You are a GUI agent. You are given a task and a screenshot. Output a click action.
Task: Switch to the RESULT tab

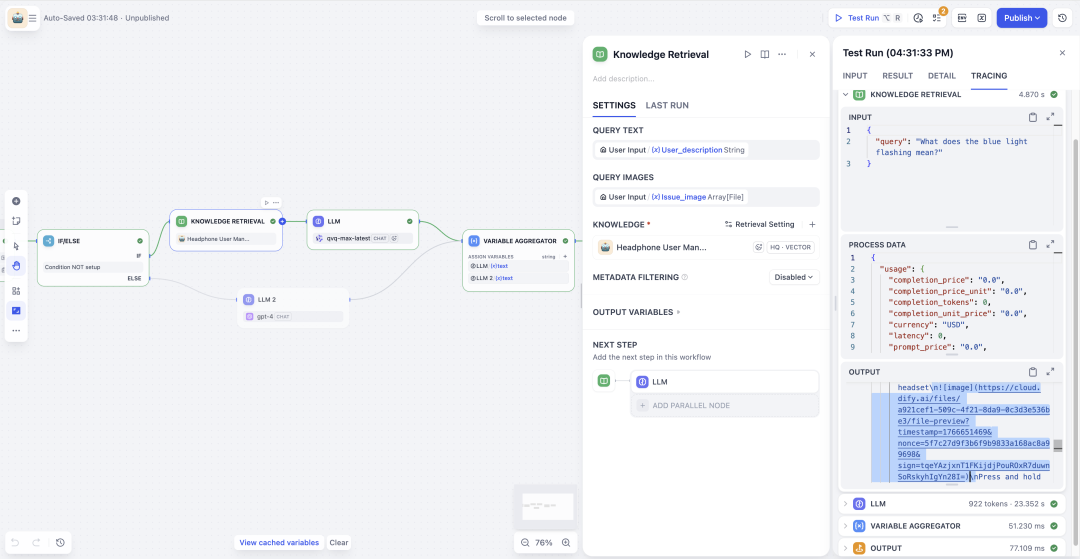click(897, 76)
